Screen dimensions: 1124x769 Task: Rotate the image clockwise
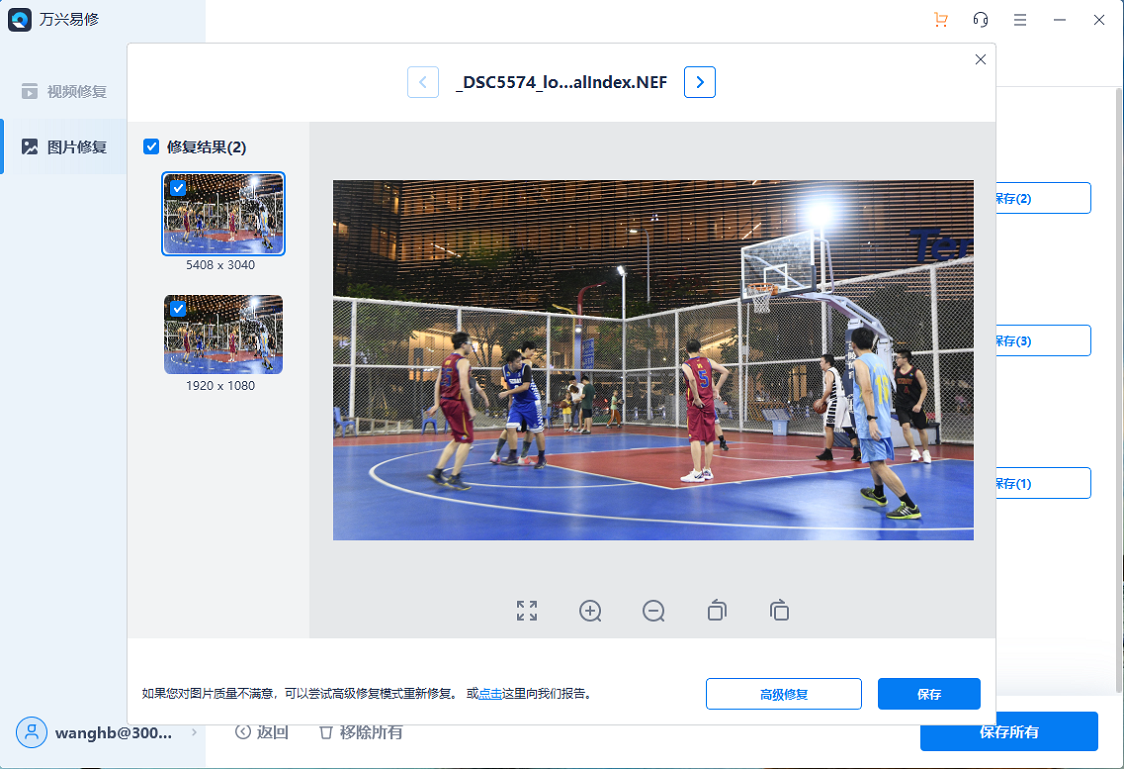(x=780, y=611)
